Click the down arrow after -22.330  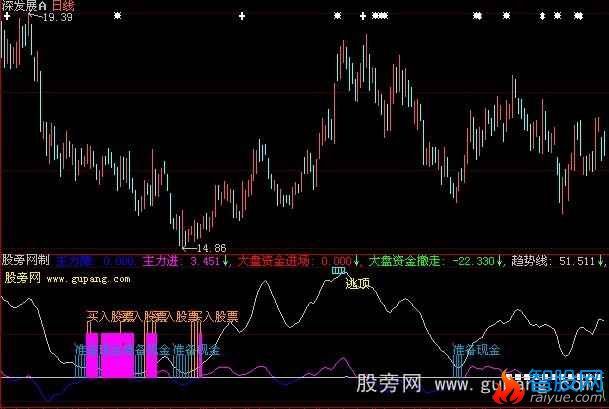tap(499, 261)
